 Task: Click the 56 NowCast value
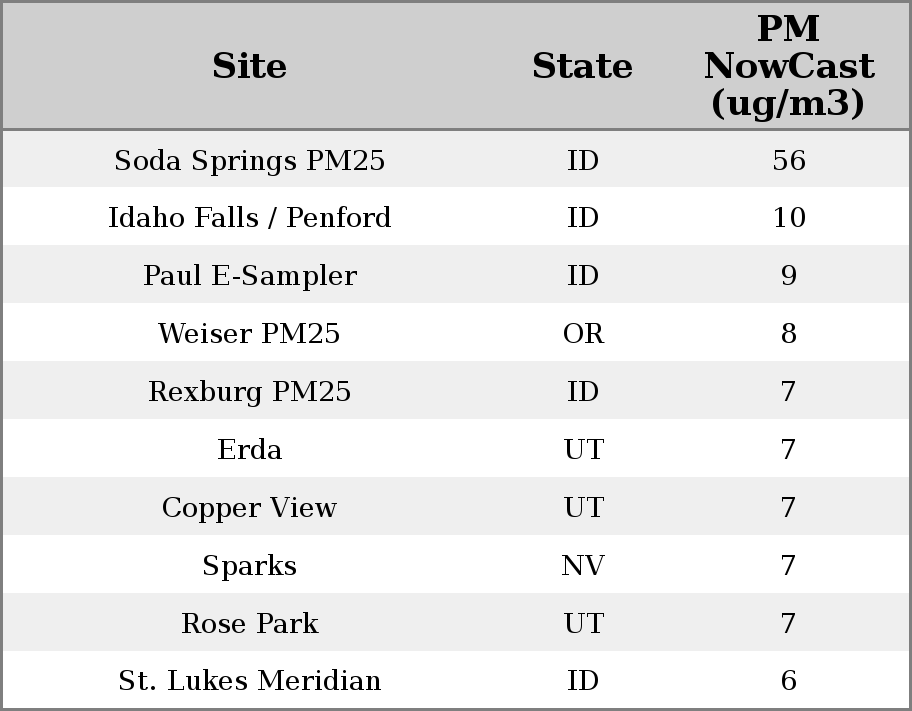click(788, 161)
